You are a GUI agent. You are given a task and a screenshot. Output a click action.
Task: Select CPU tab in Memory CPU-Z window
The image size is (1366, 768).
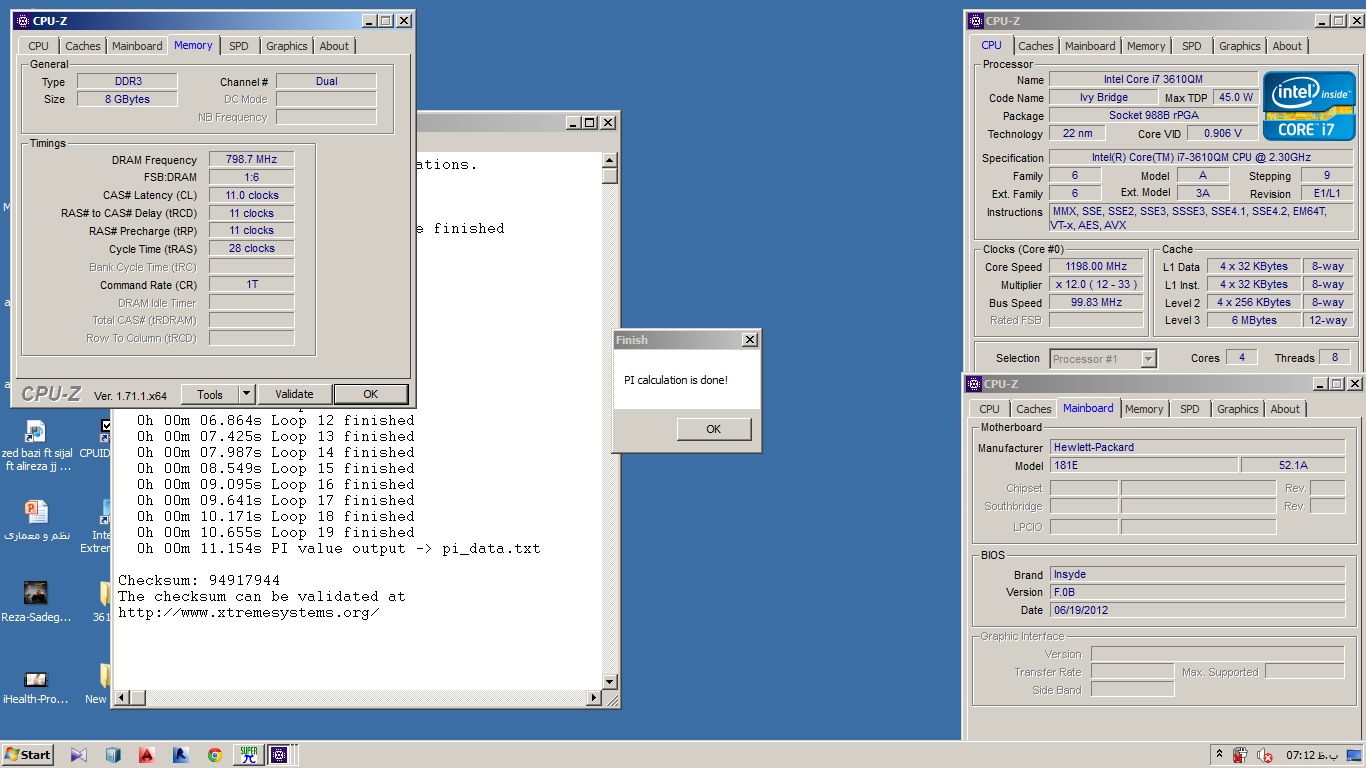coord(38,46)
